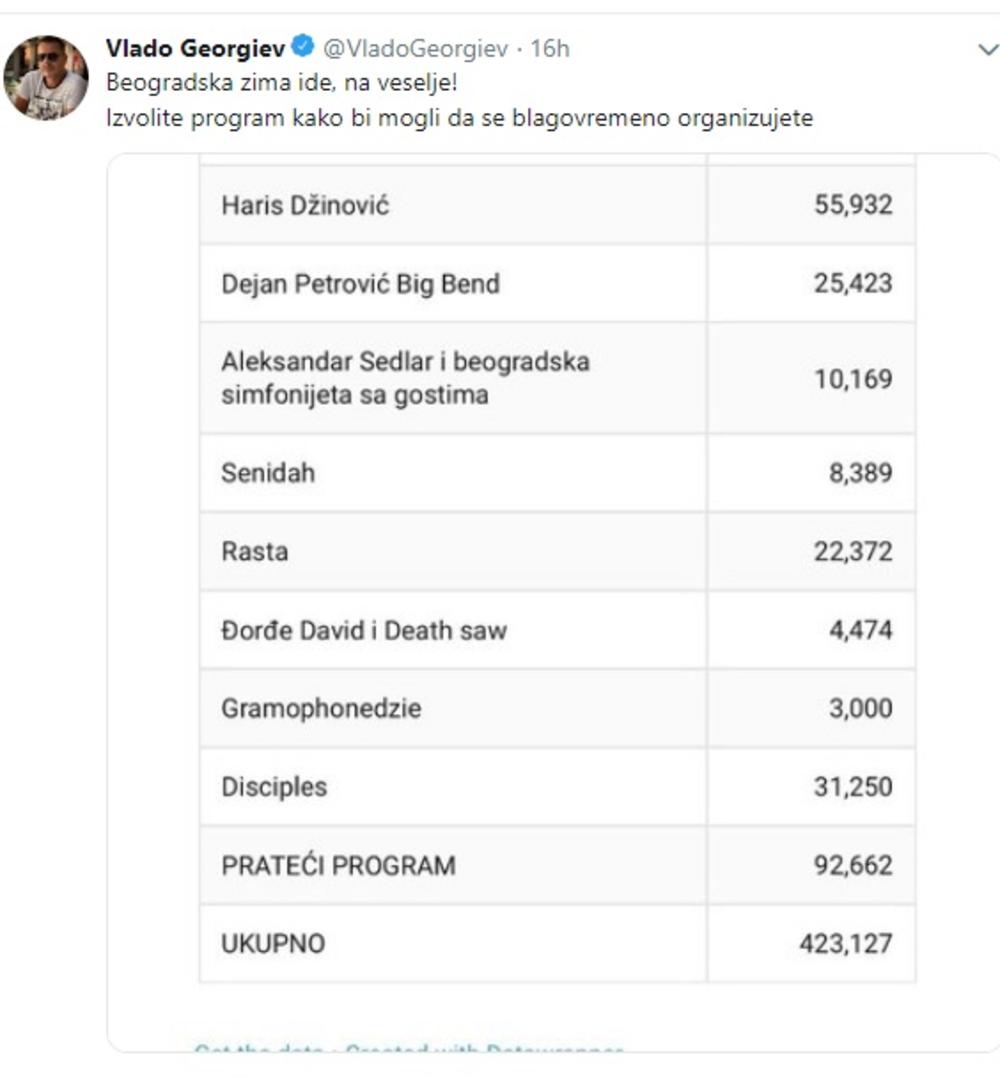
Task: Click the Senidah row in the table
Action: point(268,472)
